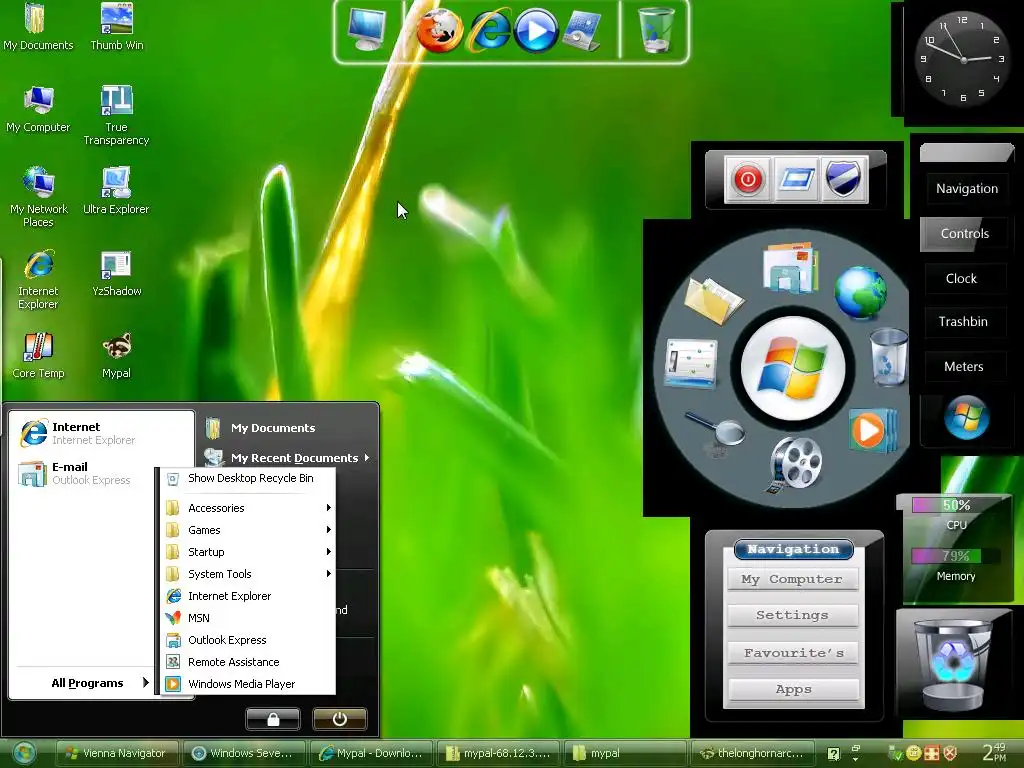Open the globe icon in the circular navigator

coord(861,292)
